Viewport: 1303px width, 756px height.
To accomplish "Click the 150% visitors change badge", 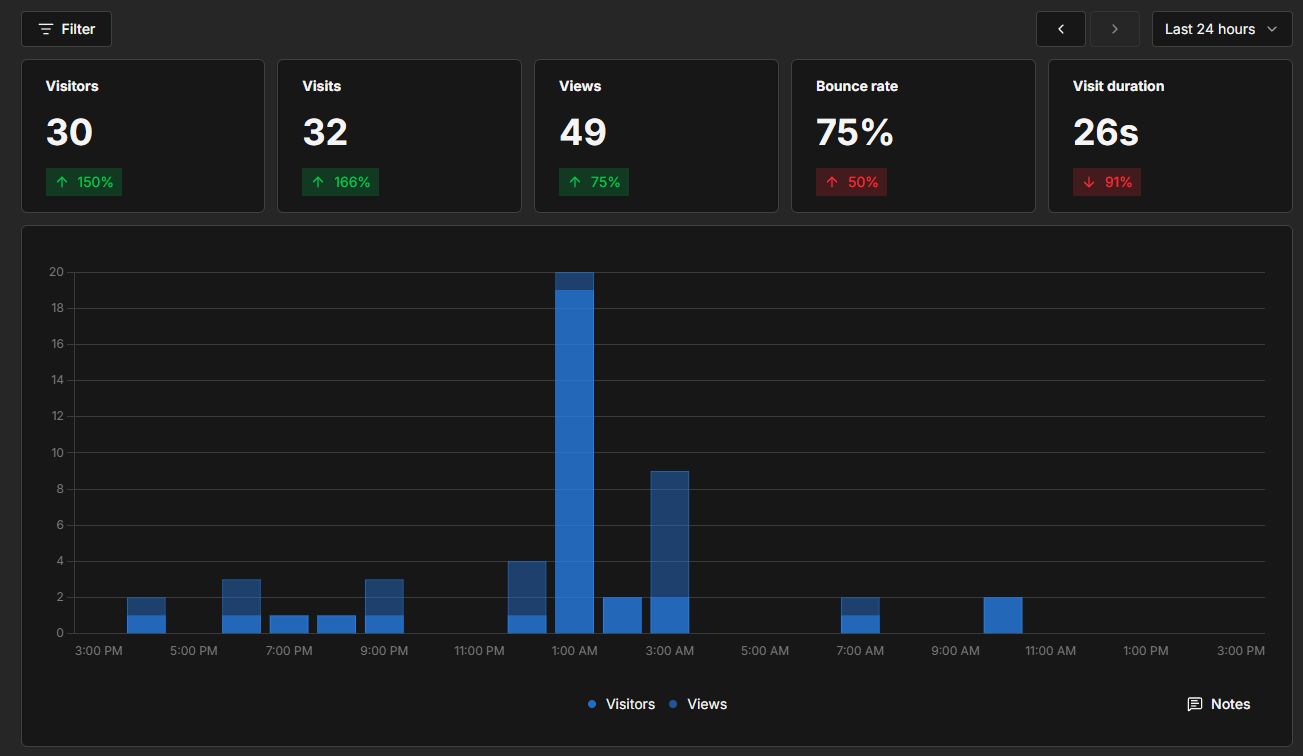I will (x=84, y=182).
